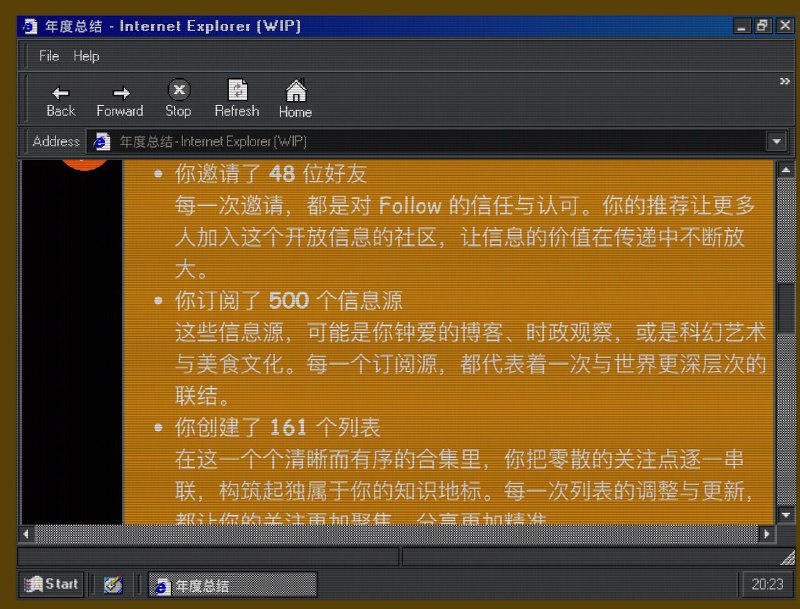
Task: Expand the toolbar overflow chevron
Action: click(786, 82)
